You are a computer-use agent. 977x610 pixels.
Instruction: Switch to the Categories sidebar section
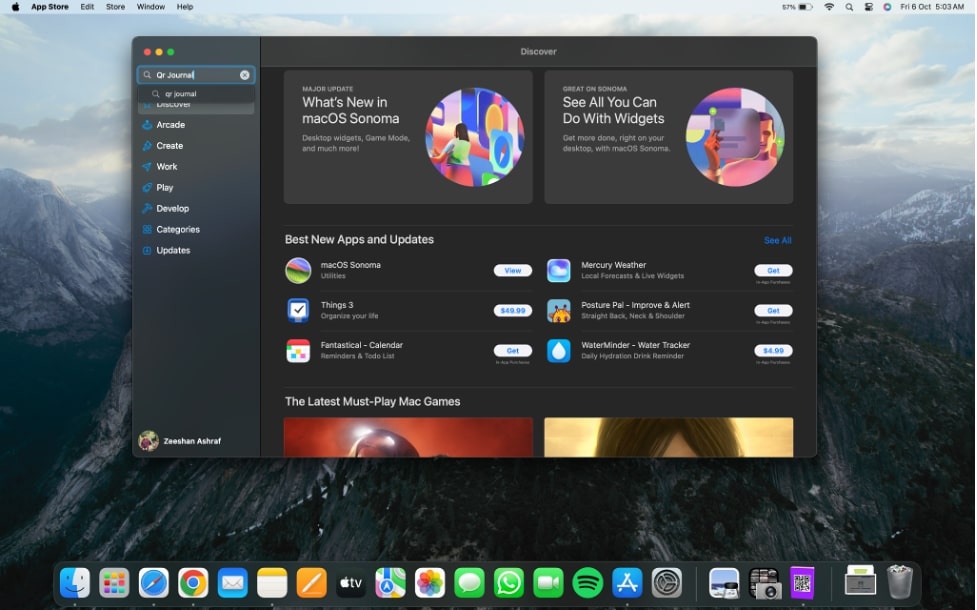[177, 229]
